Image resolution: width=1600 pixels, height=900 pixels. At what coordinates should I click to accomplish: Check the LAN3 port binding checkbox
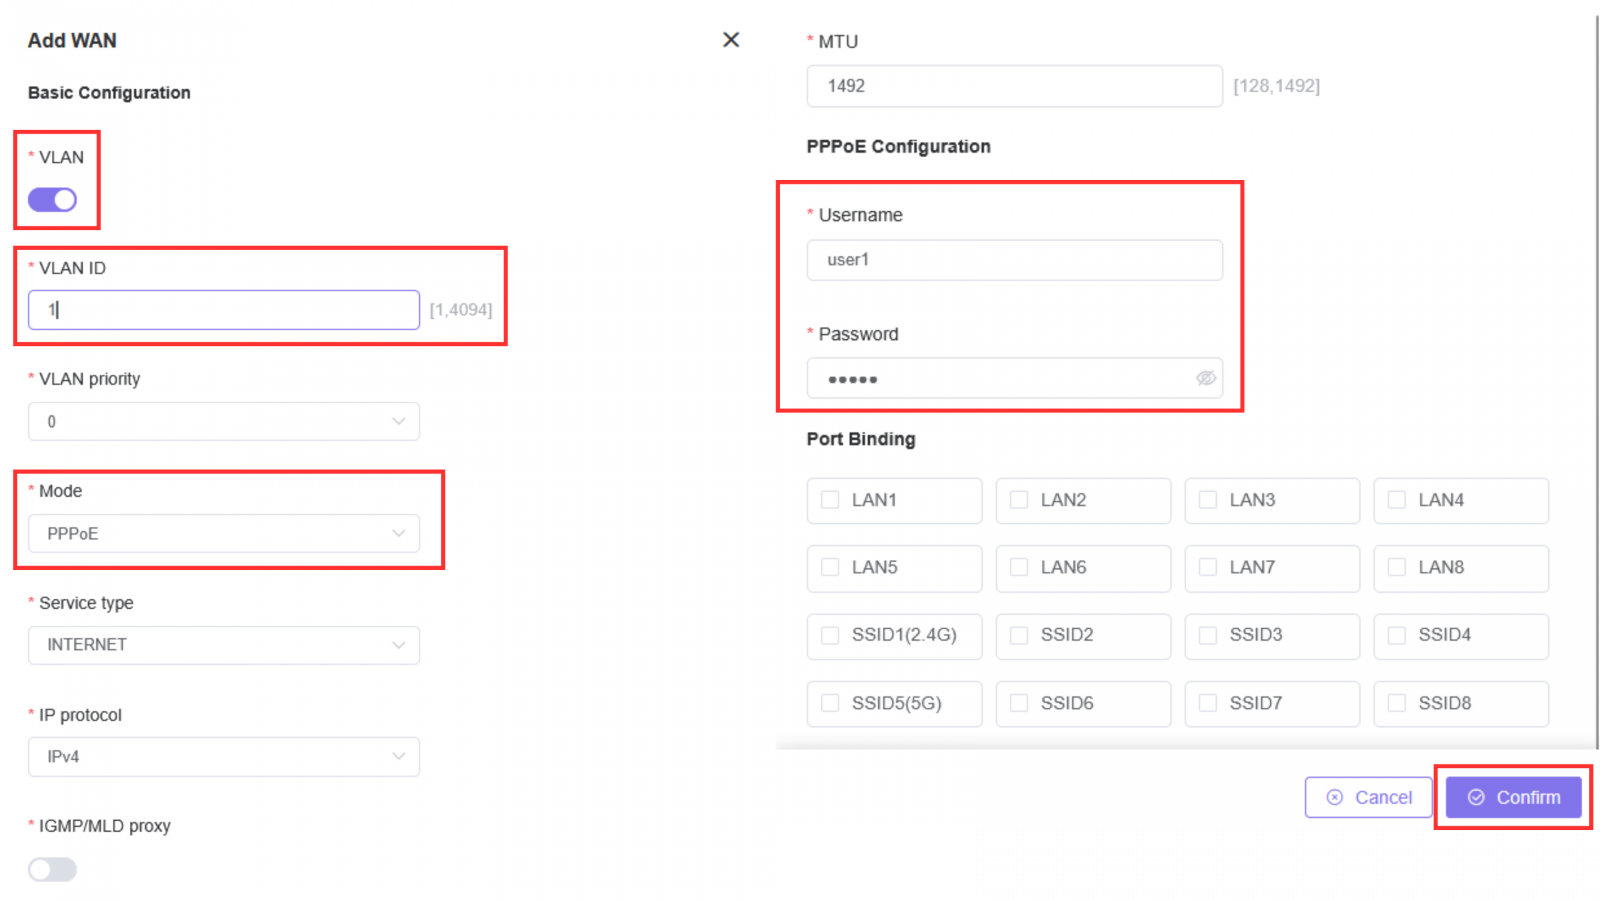pyautogui.click(x=1208, y=500)
